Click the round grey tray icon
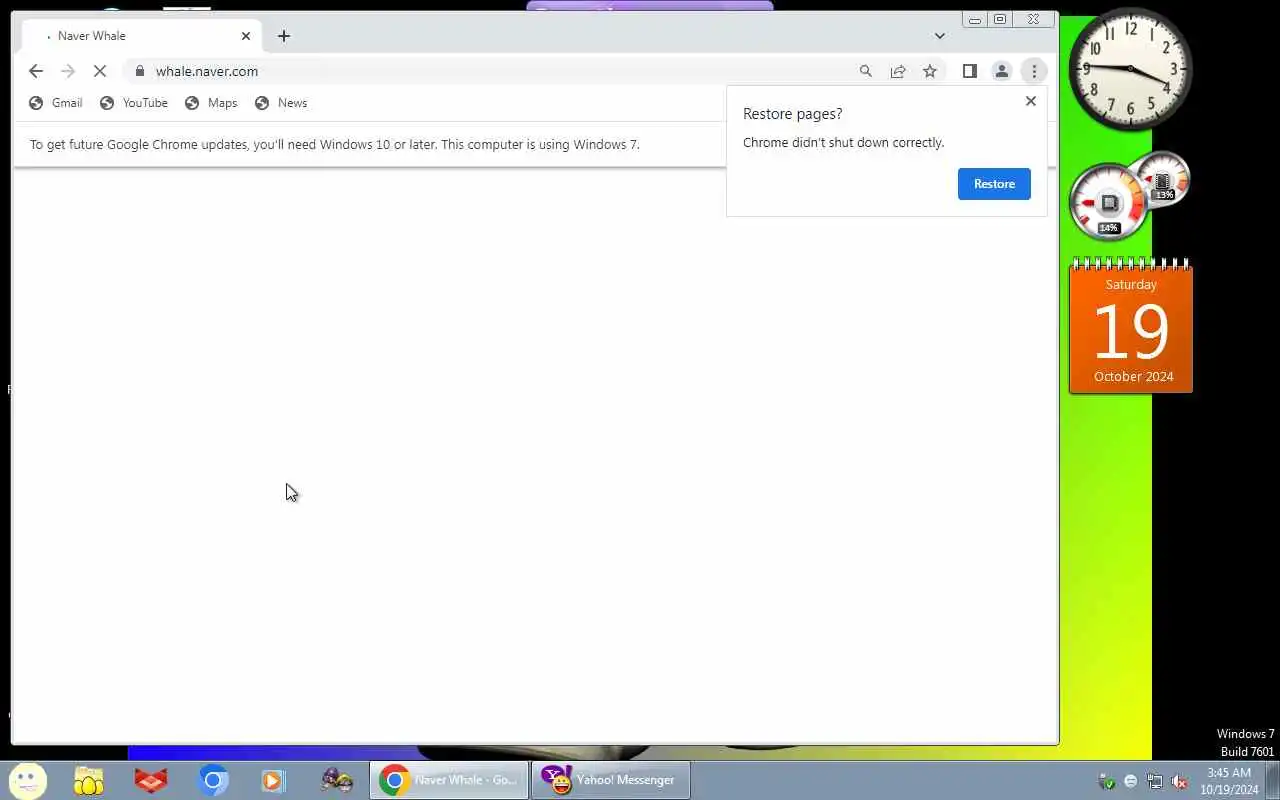The height and width of the screenshot is (800, 1280). [1131, 781]
